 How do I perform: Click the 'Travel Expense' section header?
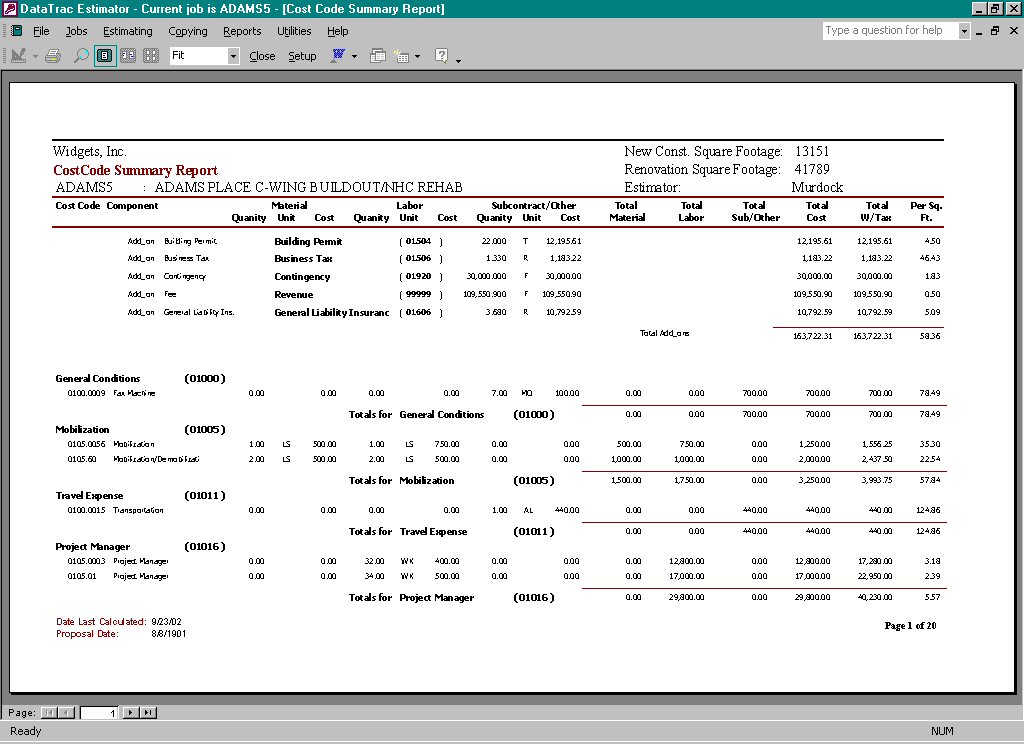pyautogui.click(x=89, y=495)
